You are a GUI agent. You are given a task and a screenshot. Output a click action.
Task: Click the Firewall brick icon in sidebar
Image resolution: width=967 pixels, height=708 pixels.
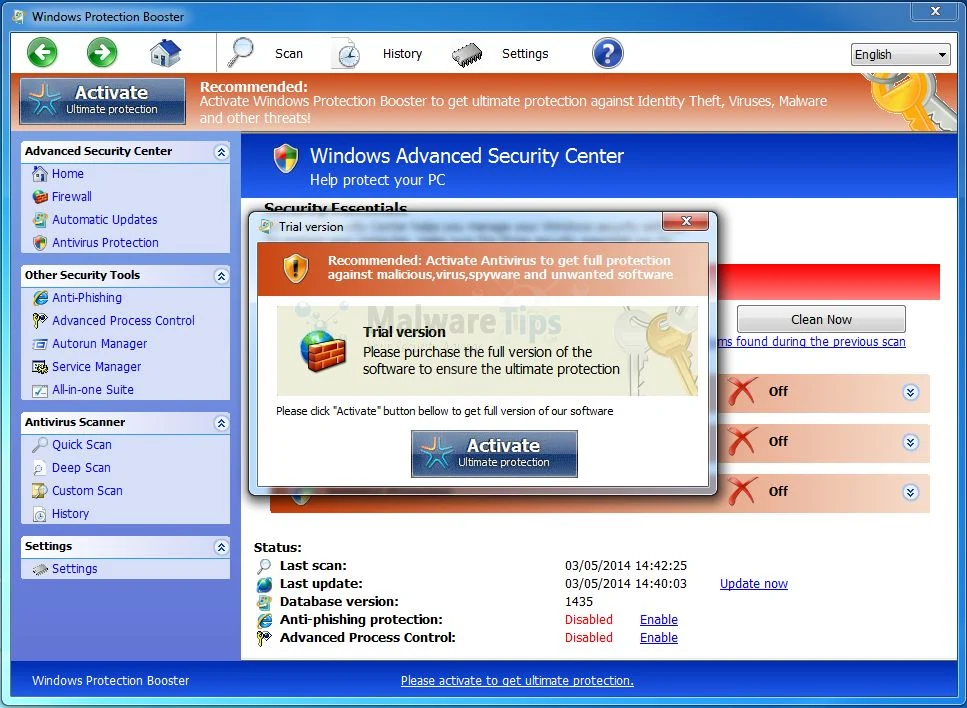pyautogui.click(x=40, y=197)
